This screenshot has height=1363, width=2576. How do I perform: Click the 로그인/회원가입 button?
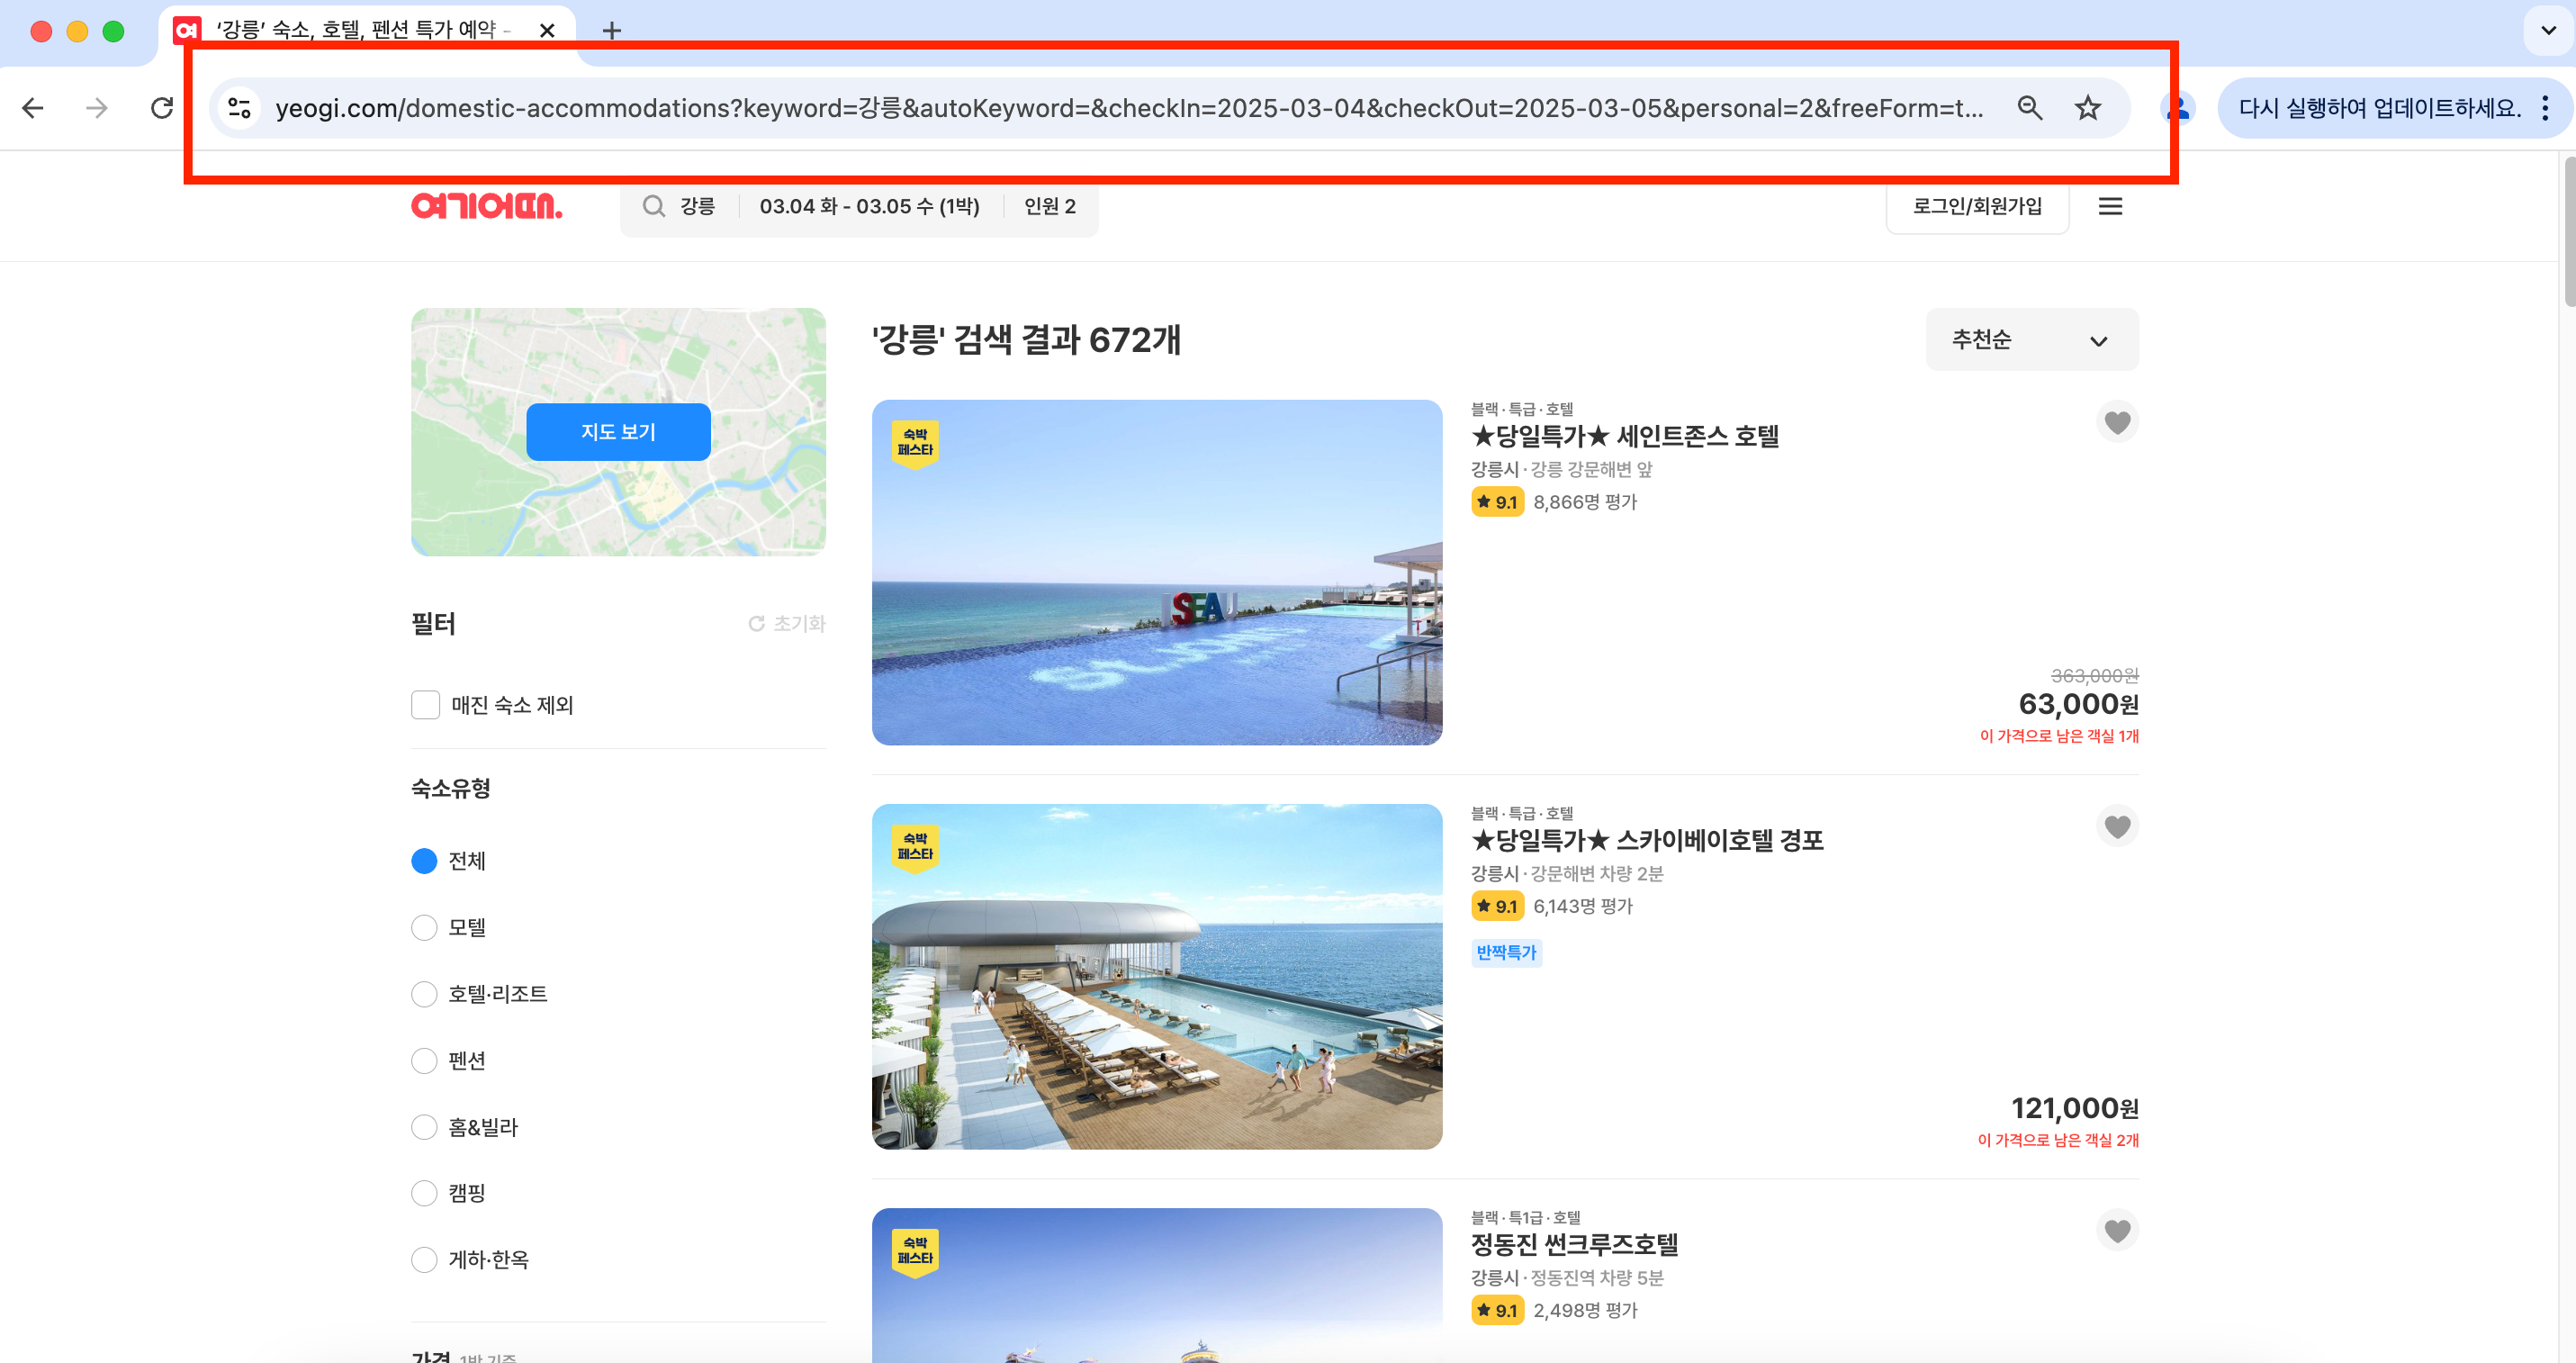(1976, 206)
